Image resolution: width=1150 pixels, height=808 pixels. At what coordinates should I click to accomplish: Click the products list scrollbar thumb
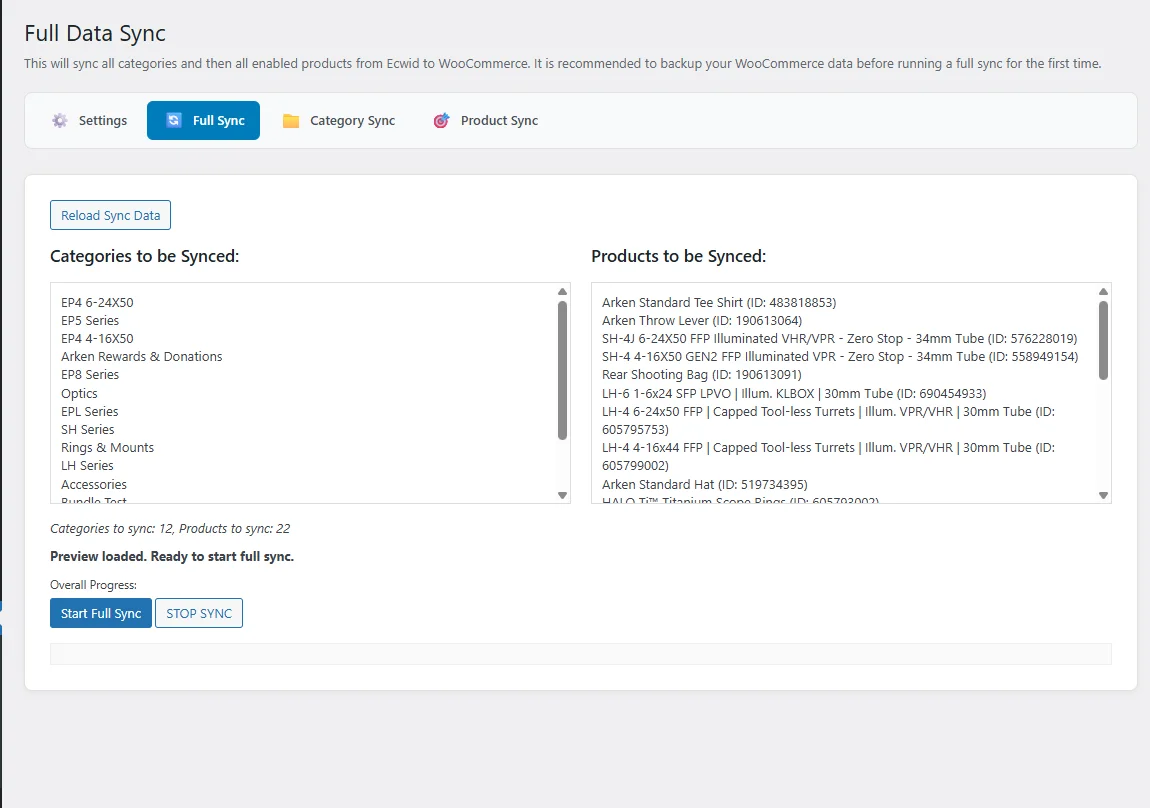[1103, 340]
